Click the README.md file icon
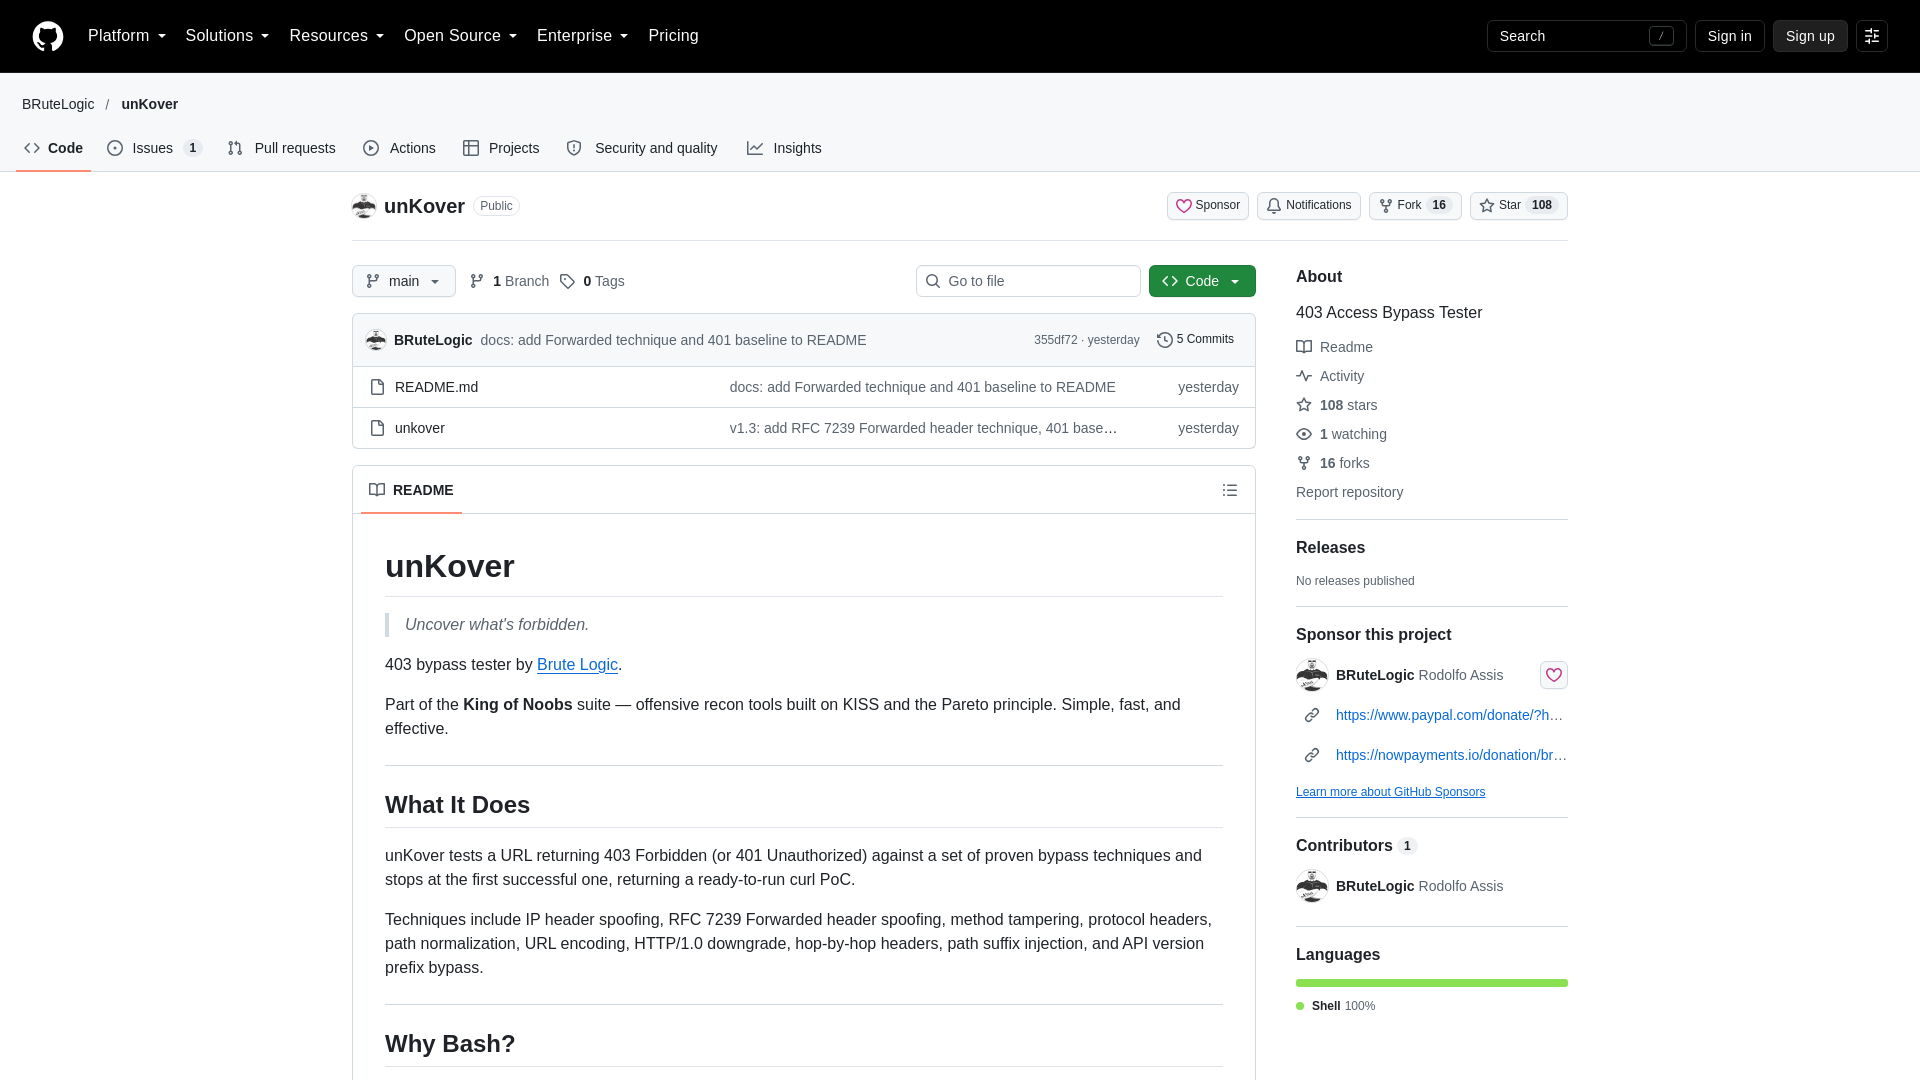 click(377, 387)
